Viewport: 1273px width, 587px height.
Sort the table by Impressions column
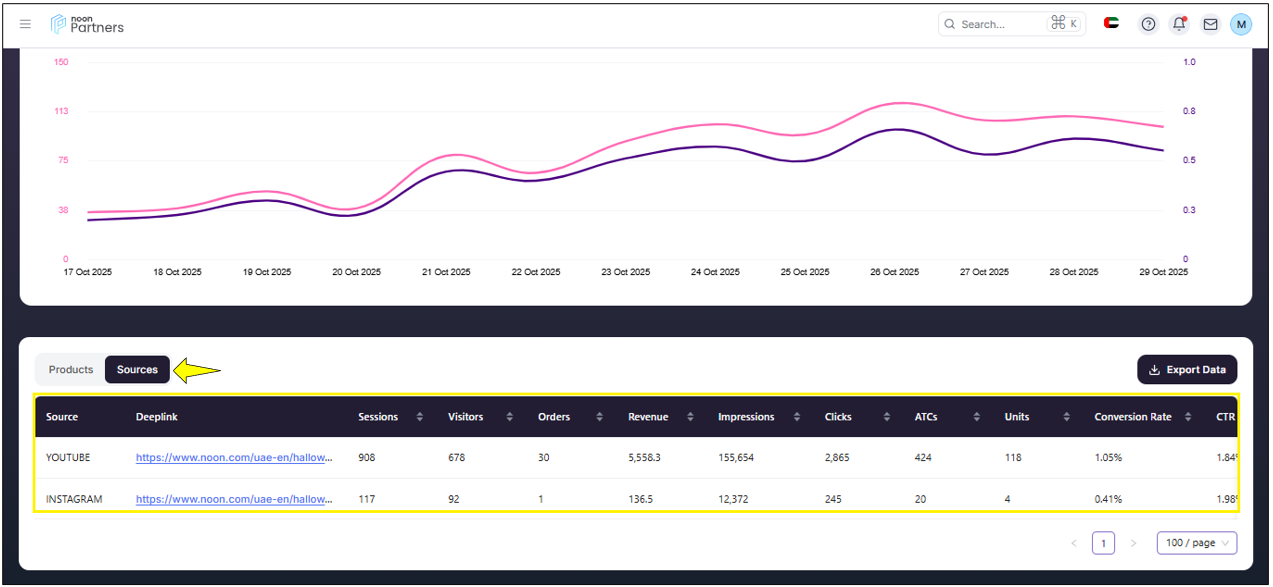tap(795, 417)
